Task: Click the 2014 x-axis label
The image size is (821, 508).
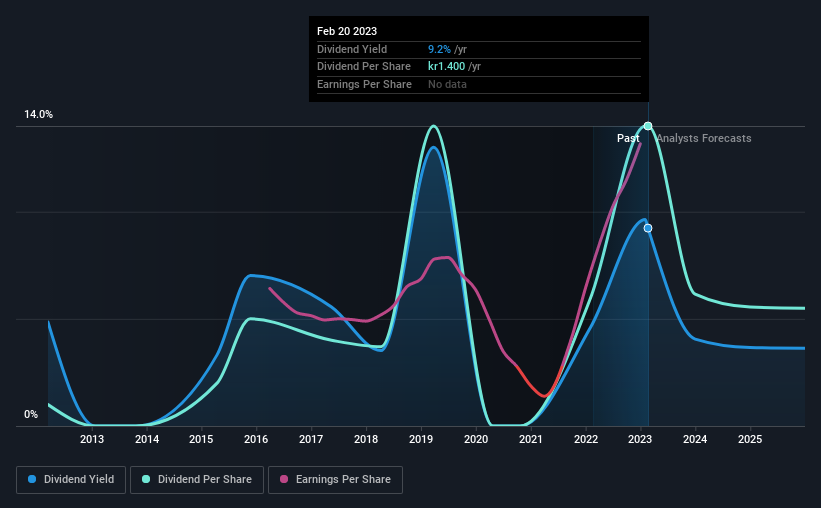Action: click(147, 439)
